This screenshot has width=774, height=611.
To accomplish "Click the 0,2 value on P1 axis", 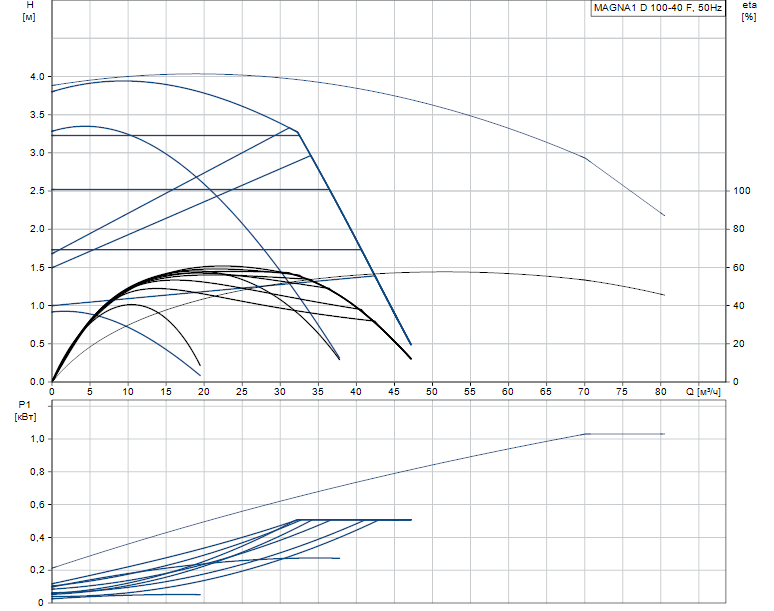I will [37, 570].
